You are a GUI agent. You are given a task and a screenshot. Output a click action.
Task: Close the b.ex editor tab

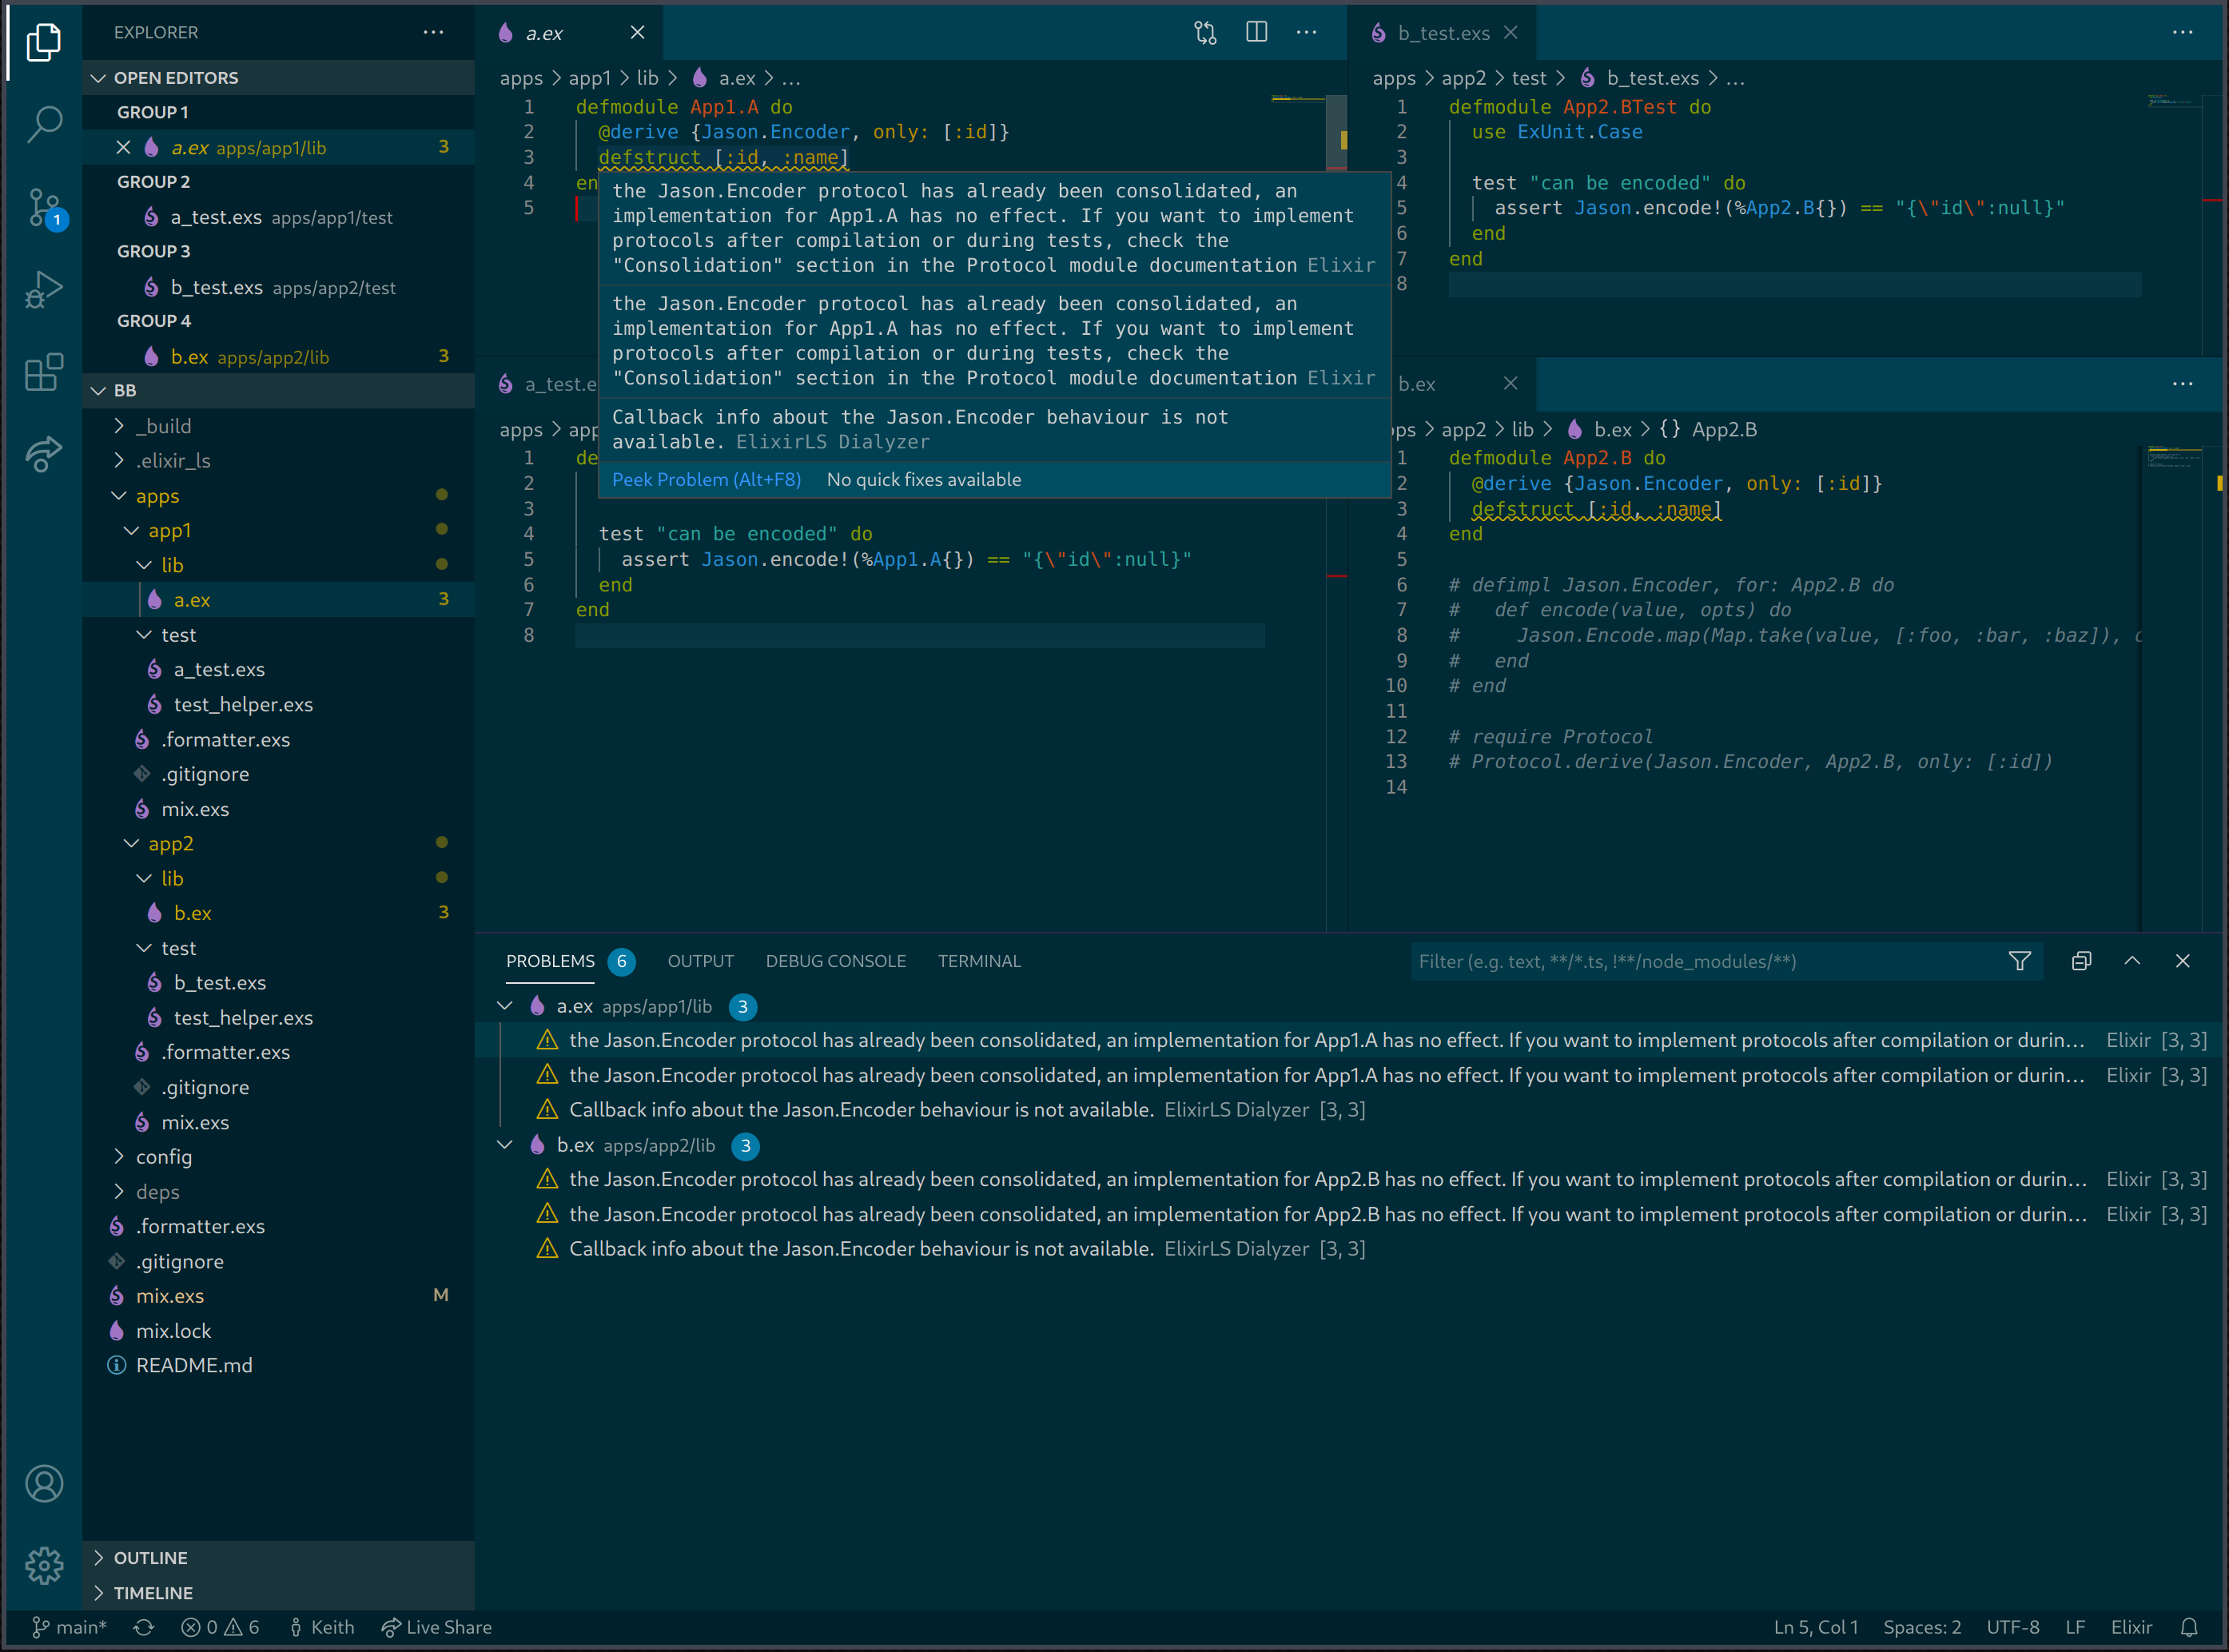(x=1510, y=384)
